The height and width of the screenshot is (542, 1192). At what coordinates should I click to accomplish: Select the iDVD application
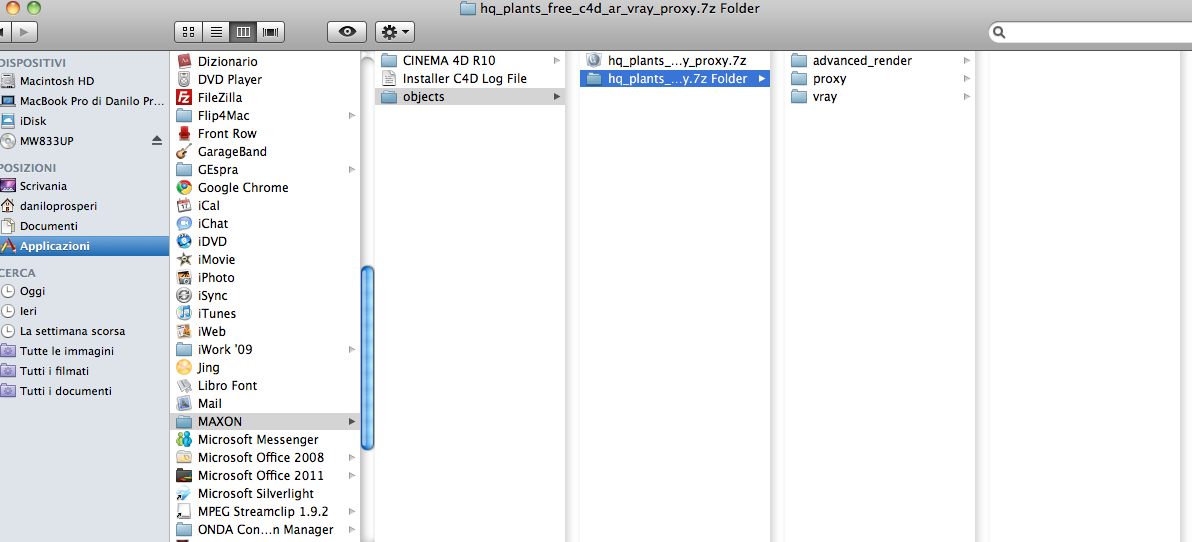[212, 241]
